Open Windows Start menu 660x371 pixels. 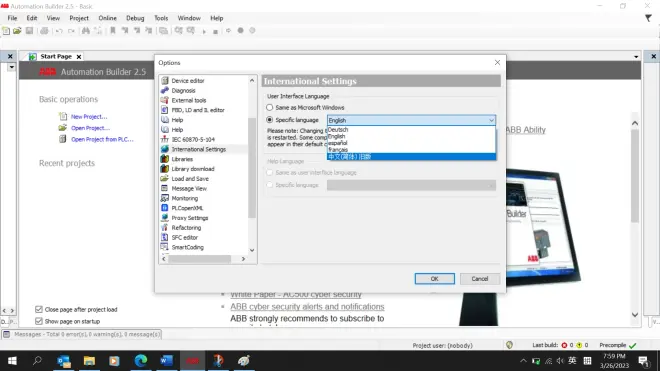(x=12, y=361)
